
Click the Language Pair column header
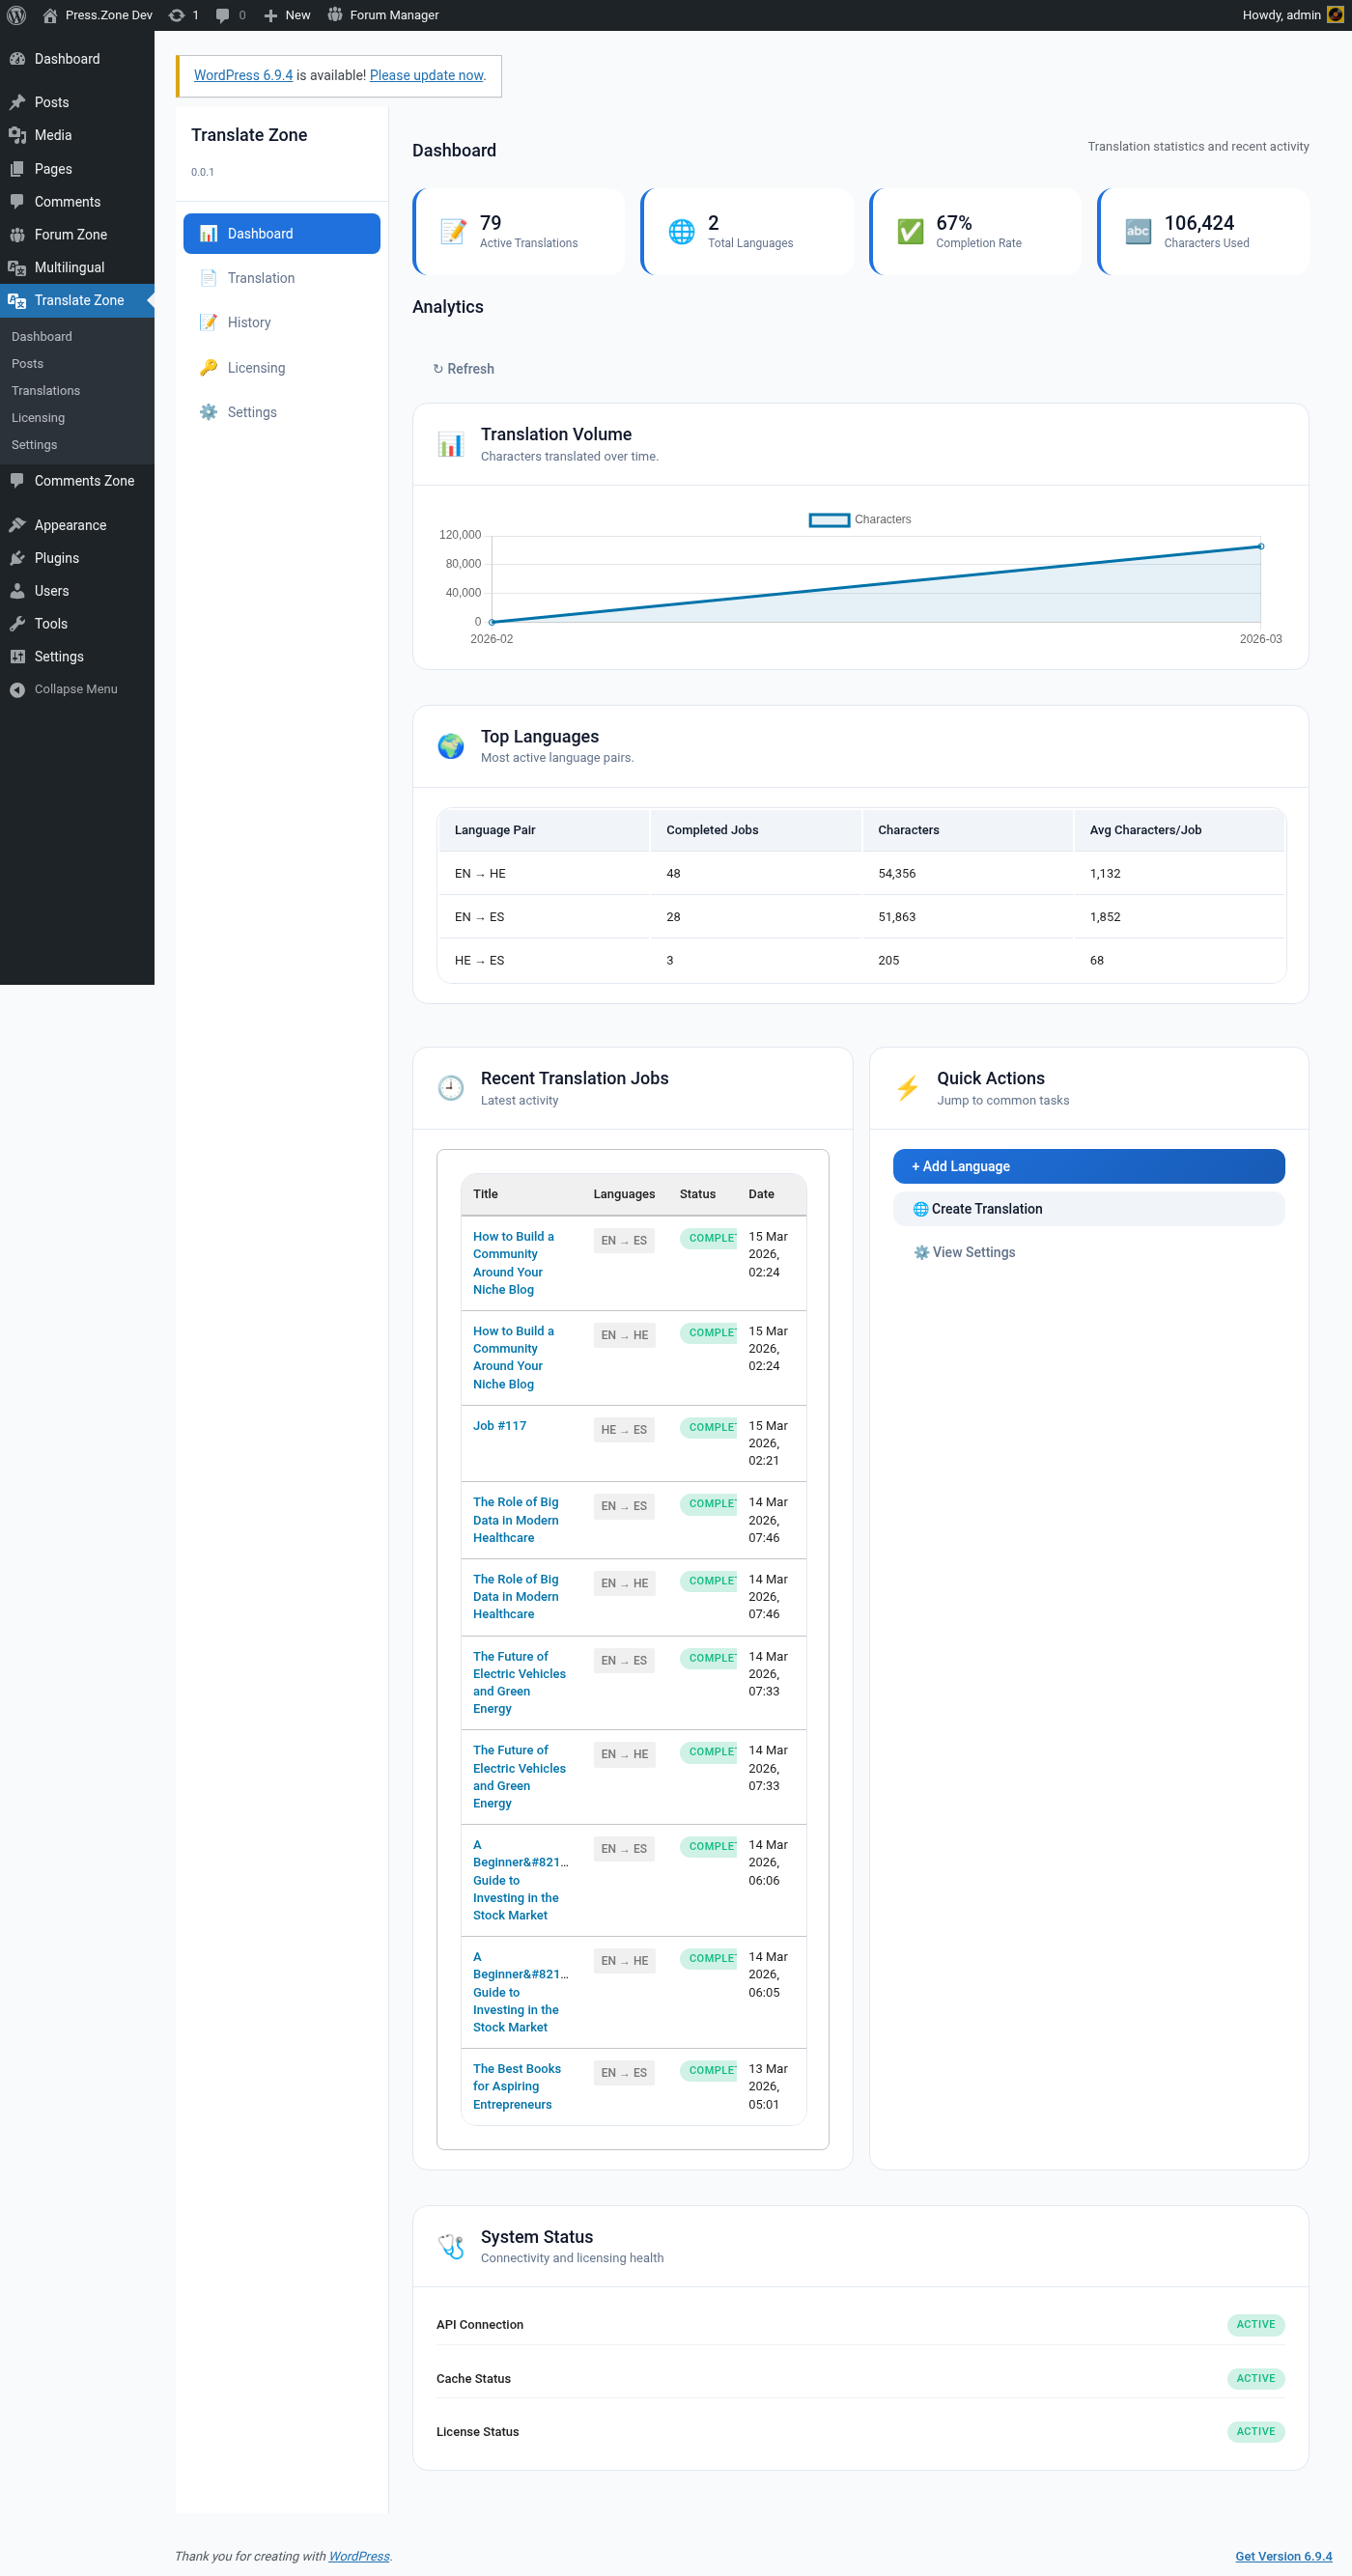tap(544, 830)
